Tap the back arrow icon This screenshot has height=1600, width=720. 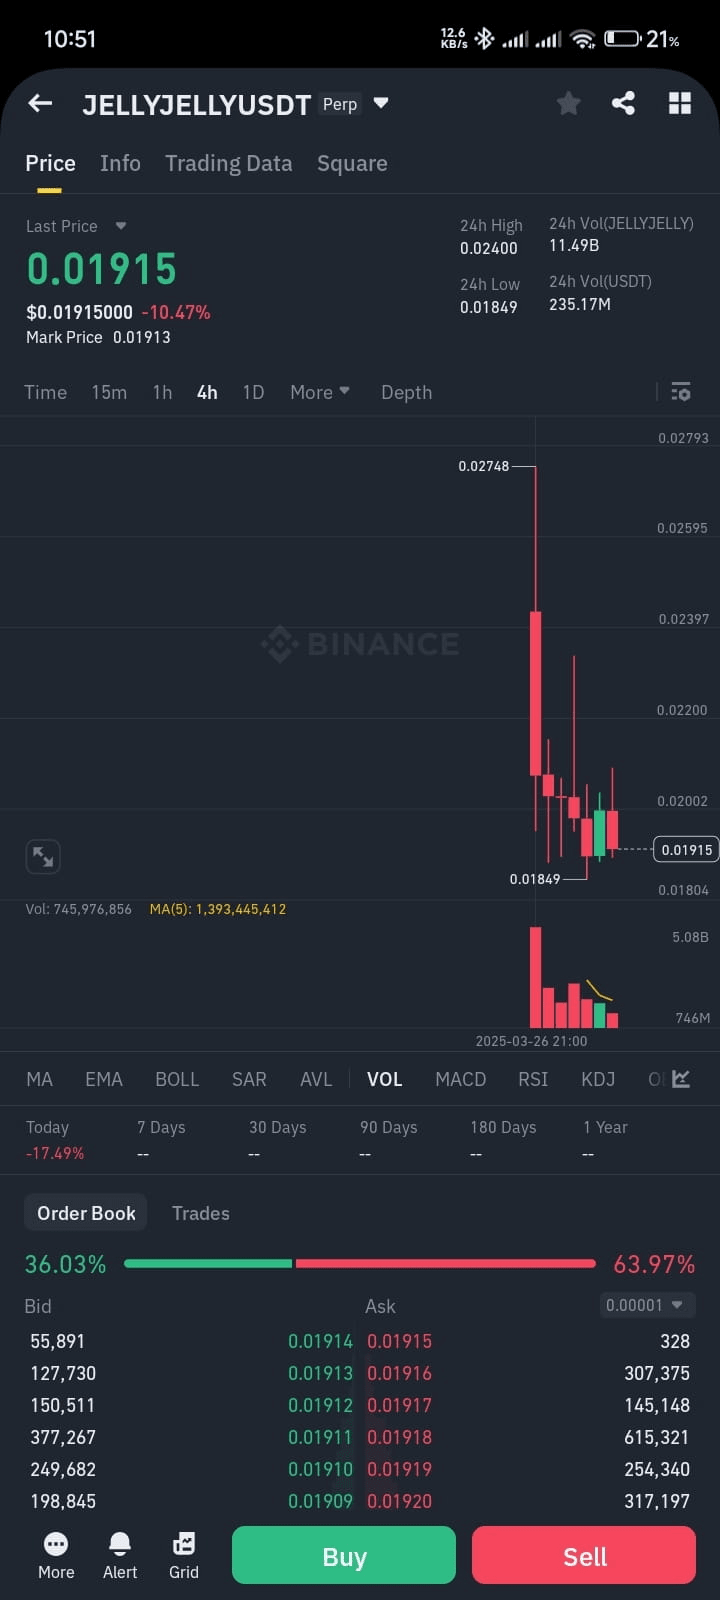[x=40, y=103]
